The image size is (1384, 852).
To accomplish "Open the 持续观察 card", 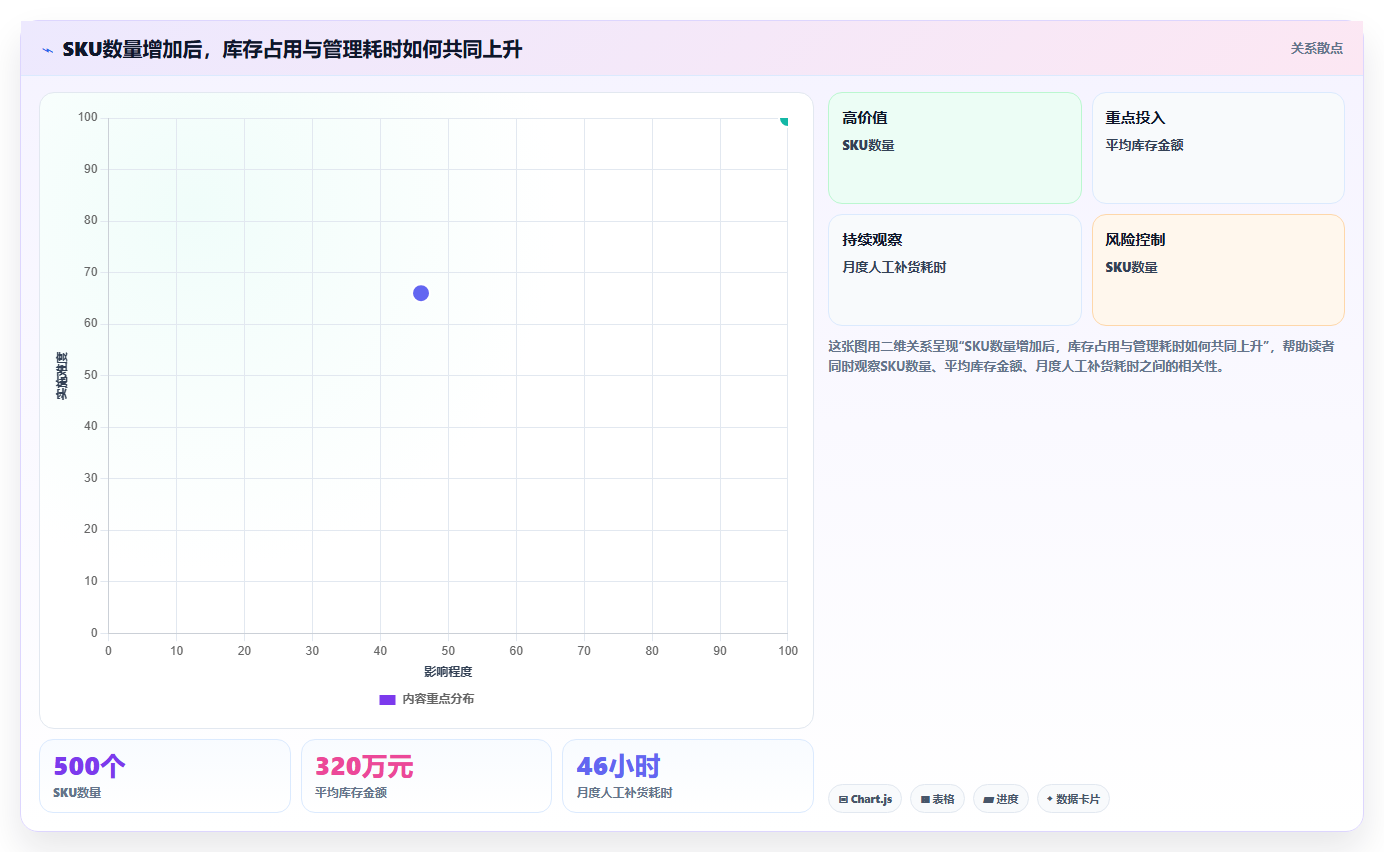I will pos(955,270).
